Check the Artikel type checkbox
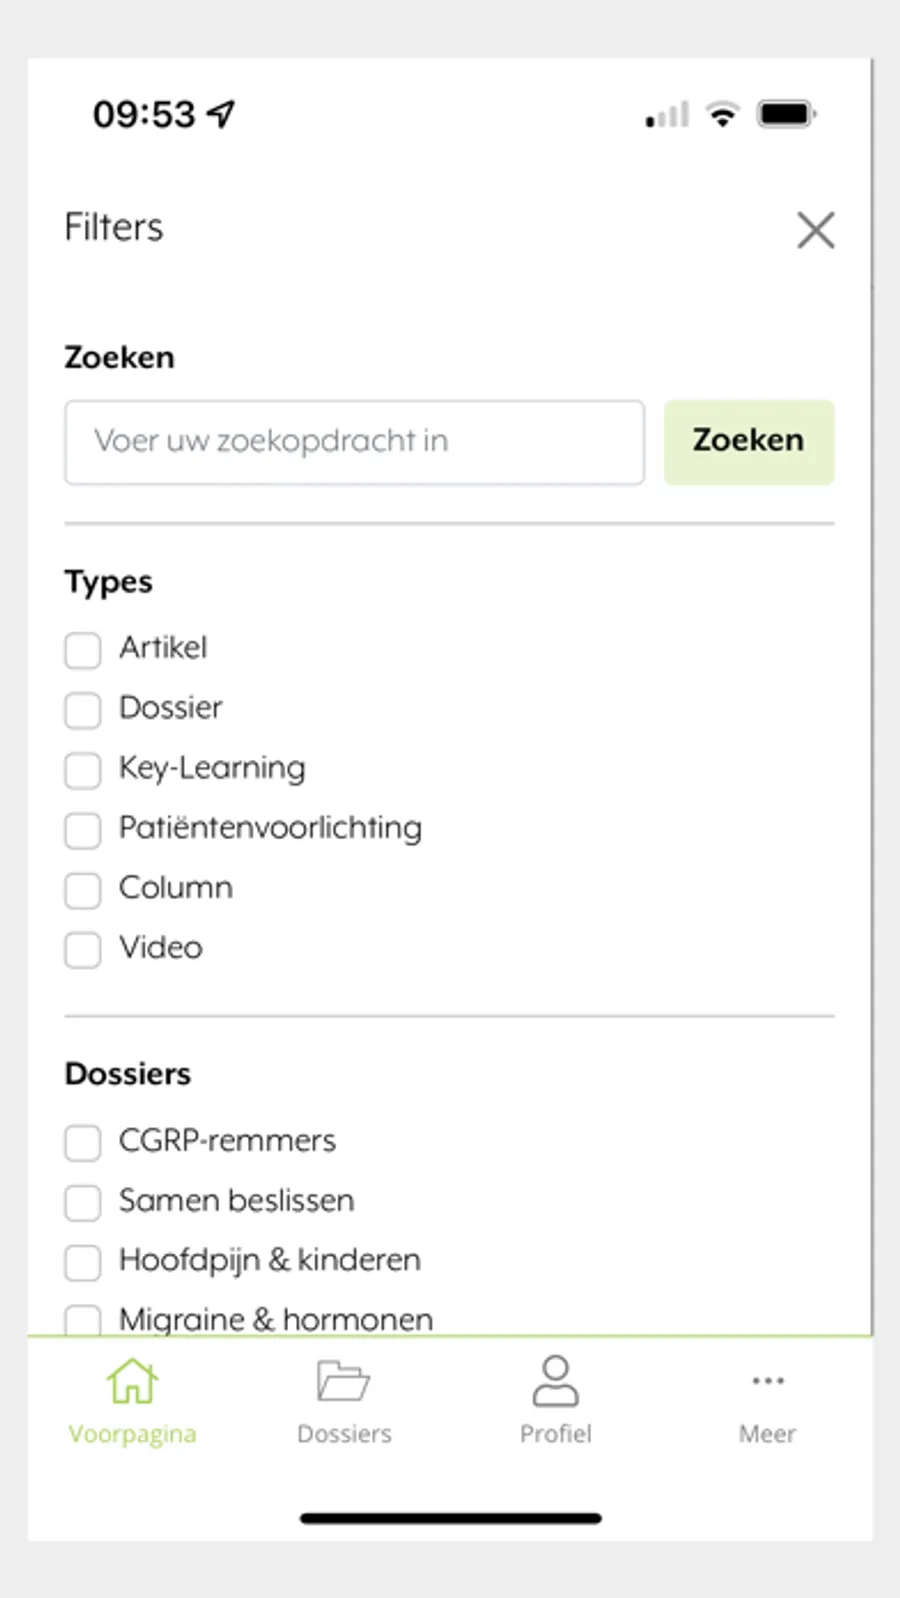Screen dimensions: 900x1598 [x=83, y=650]
